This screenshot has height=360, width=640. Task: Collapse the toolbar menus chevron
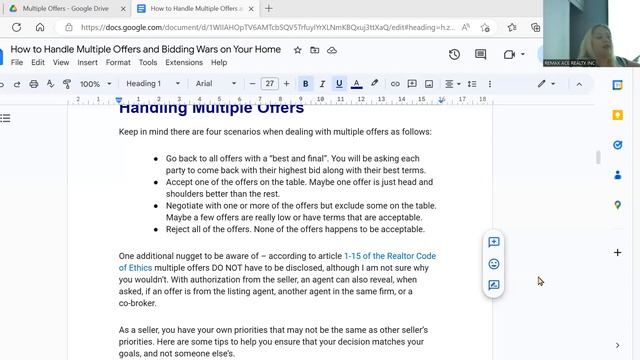[579, 84]
